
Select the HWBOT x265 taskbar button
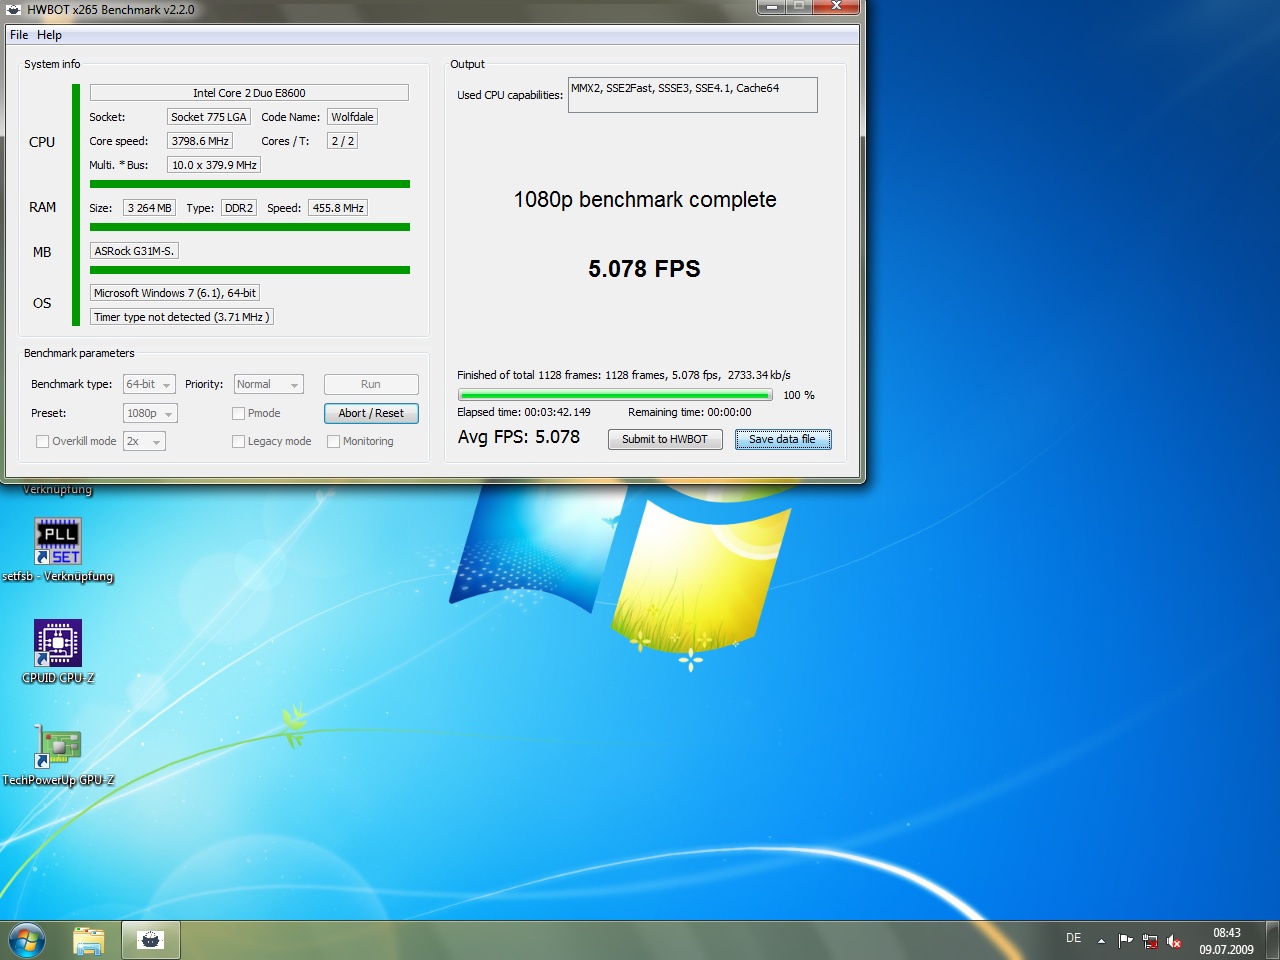click(151, 940)
